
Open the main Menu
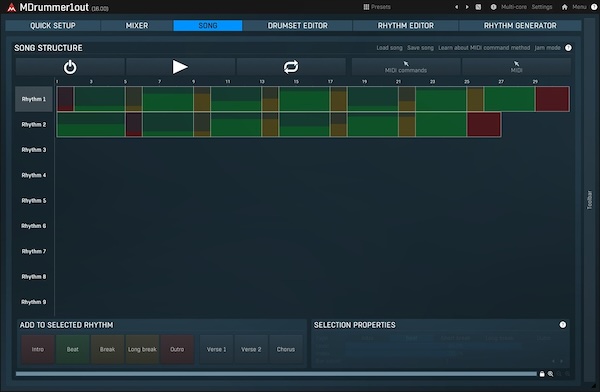point(579,7)
